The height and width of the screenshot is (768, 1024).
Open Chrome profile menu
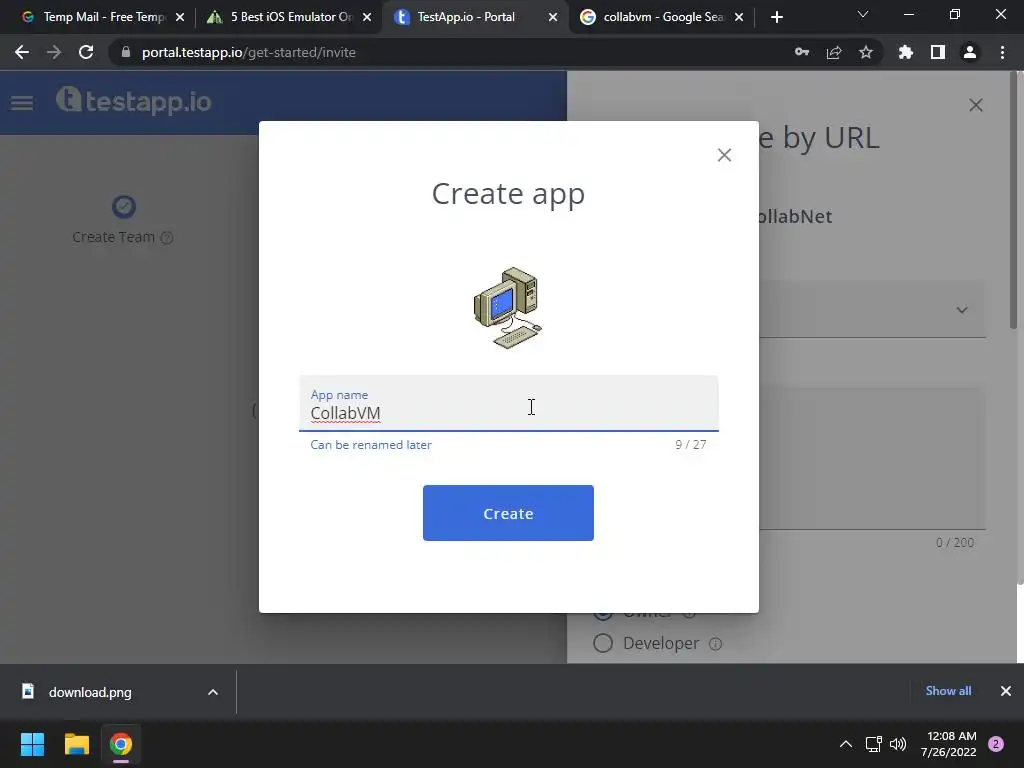click(970, 52)
